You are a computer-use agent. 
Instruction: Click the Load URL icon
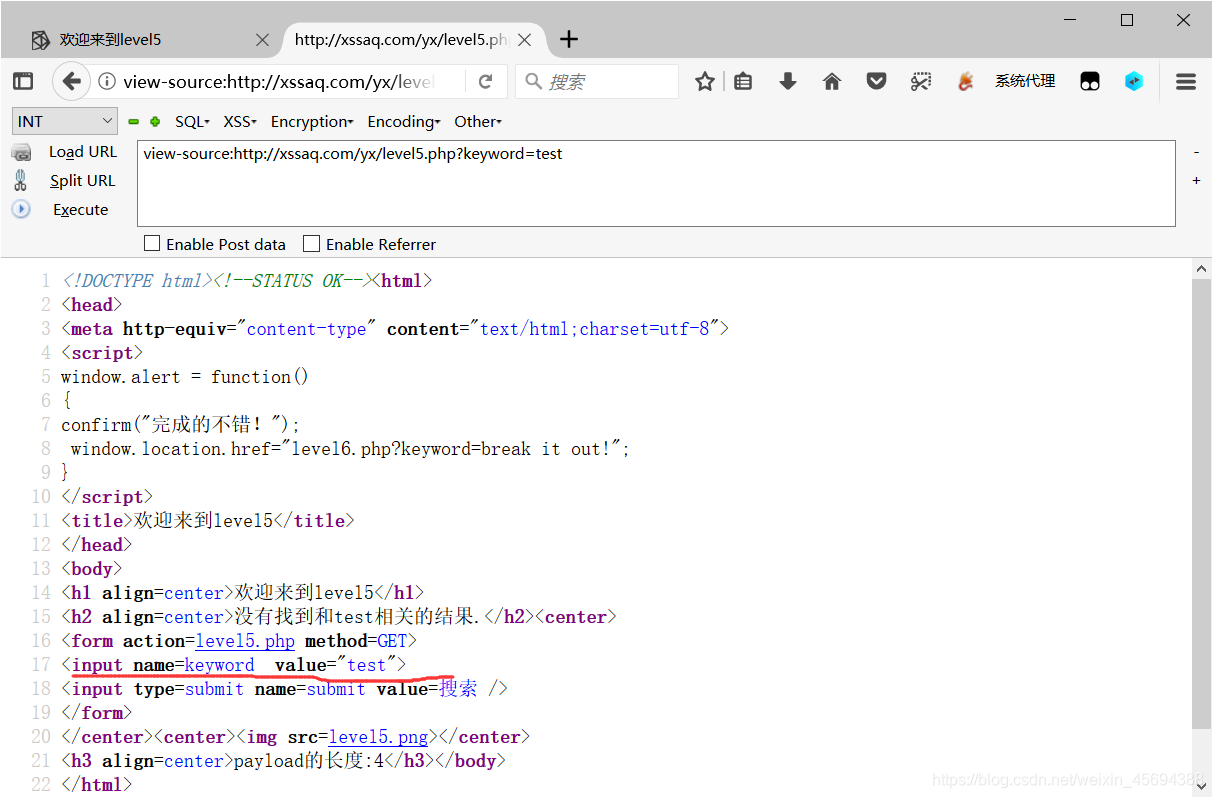coord(21,152)
